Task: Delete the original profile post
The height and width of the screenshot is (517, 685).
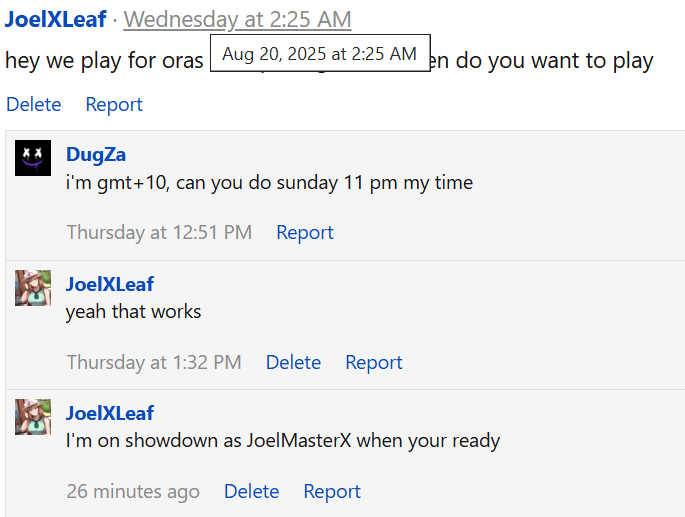Action: (x=34, y=104)
